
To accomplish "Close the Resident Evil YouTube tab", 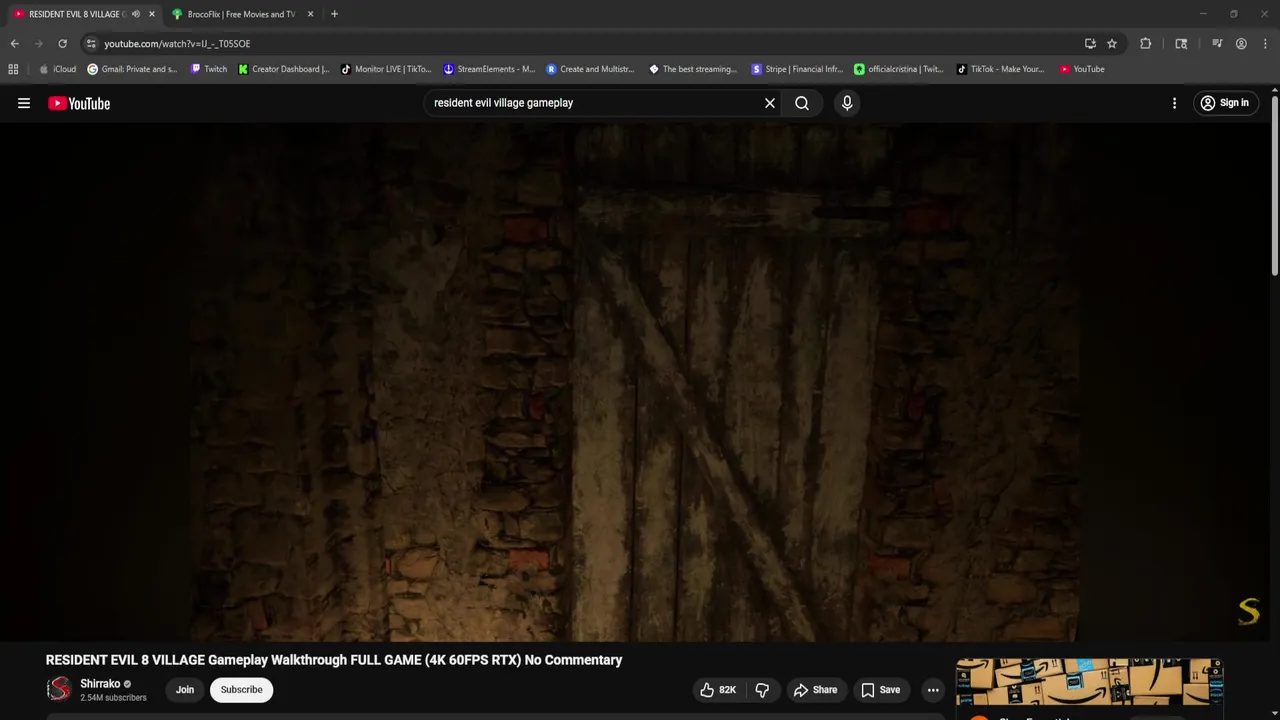I will click(152, 14).
